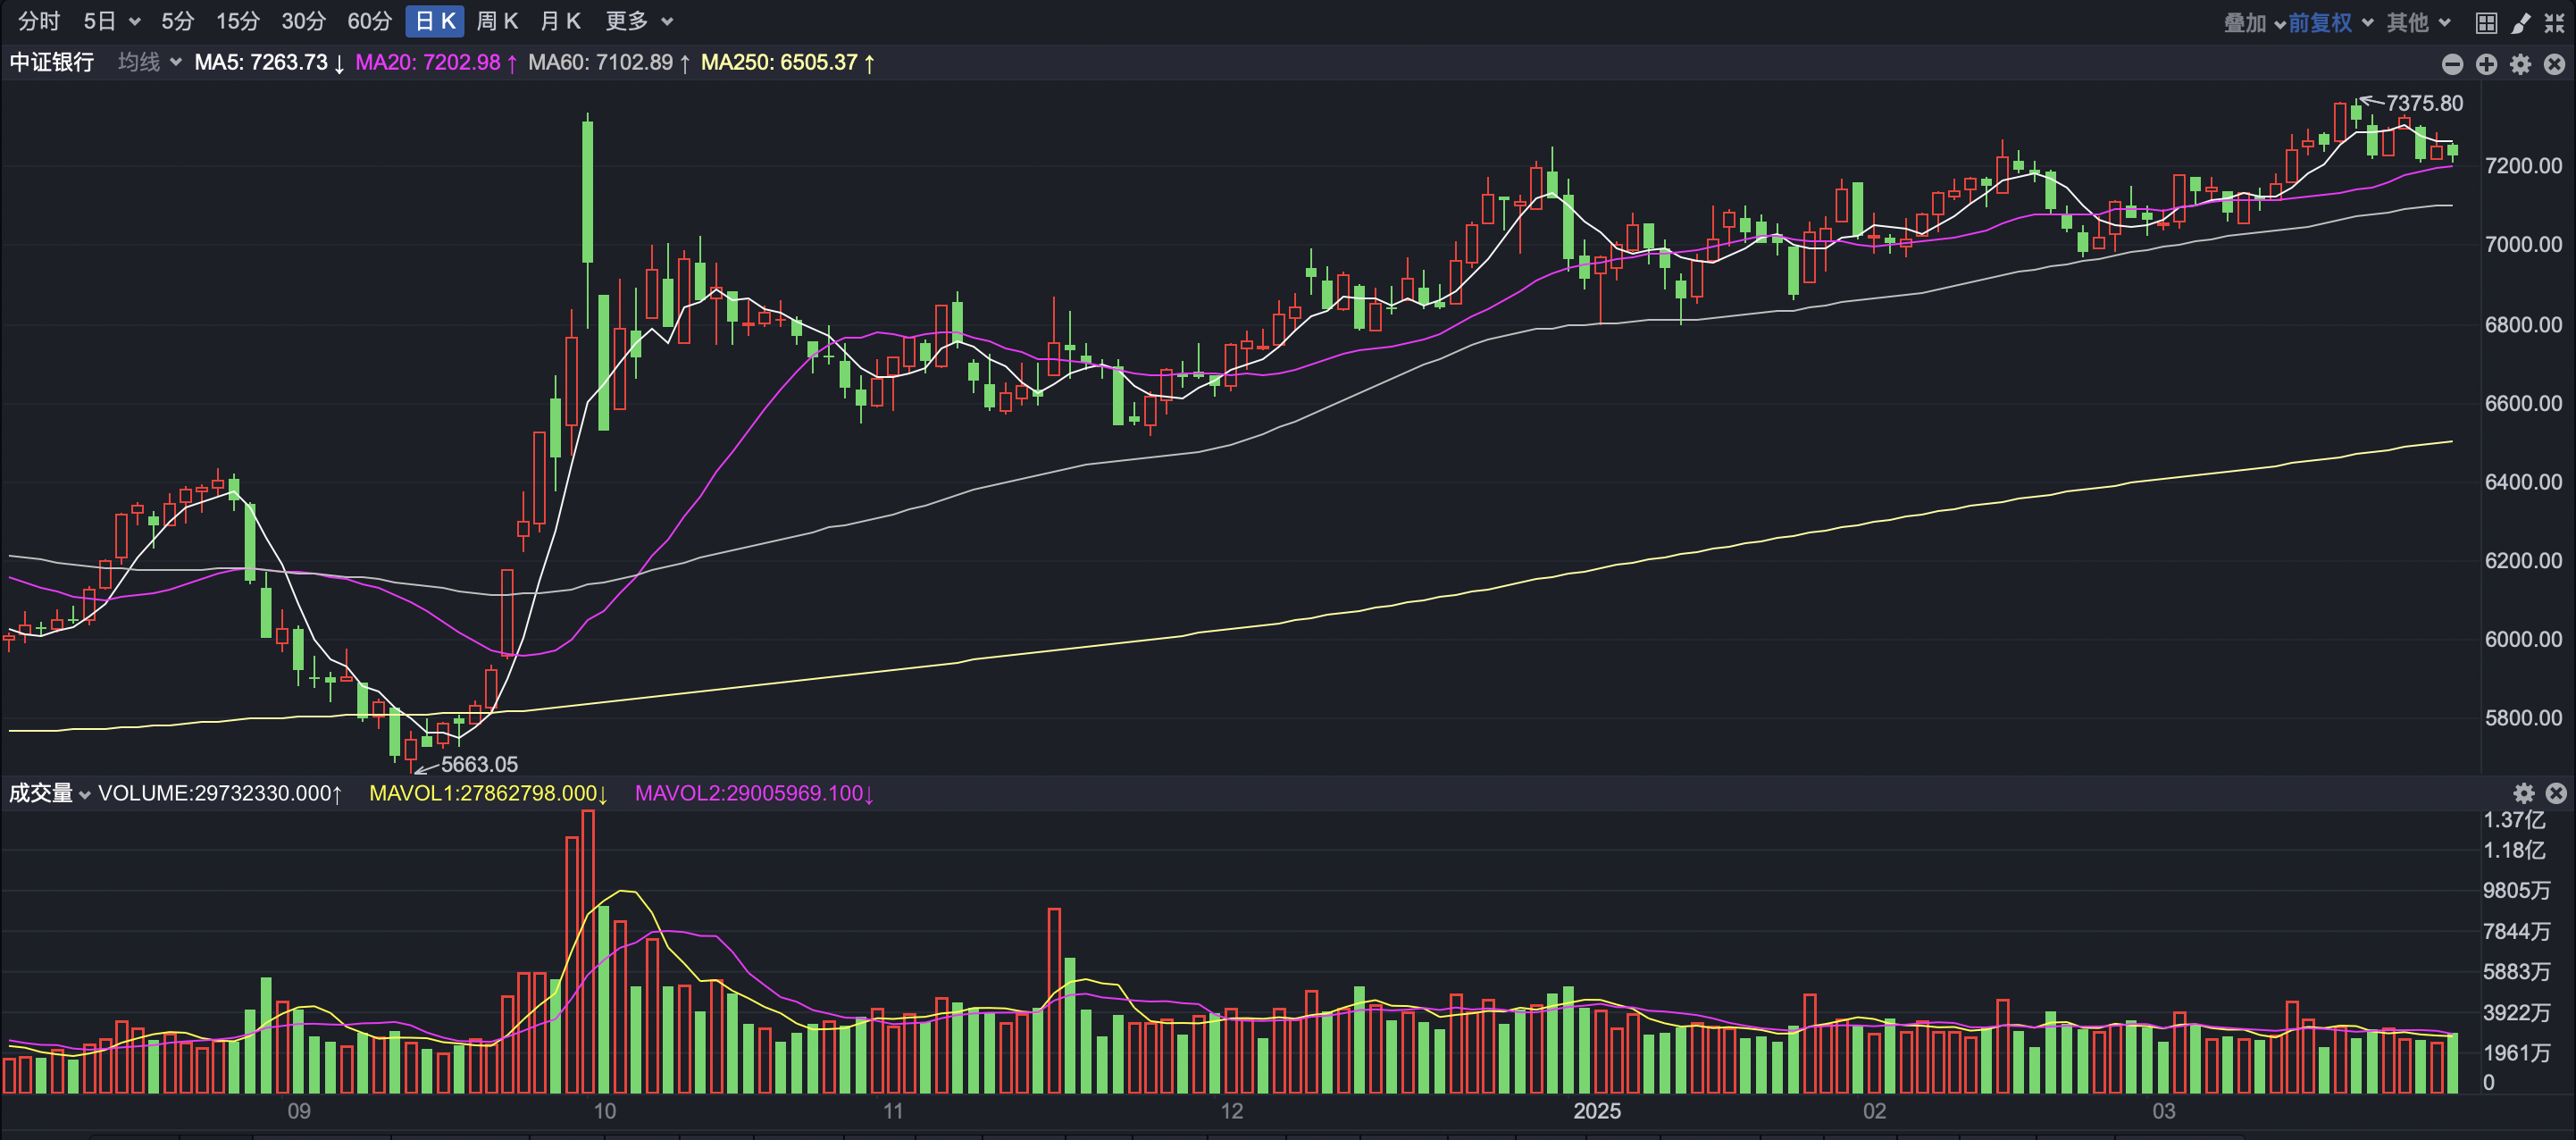Toggle MA250 line via its label
Screen dimensions: 2576x1140
(x=787, y=62)
